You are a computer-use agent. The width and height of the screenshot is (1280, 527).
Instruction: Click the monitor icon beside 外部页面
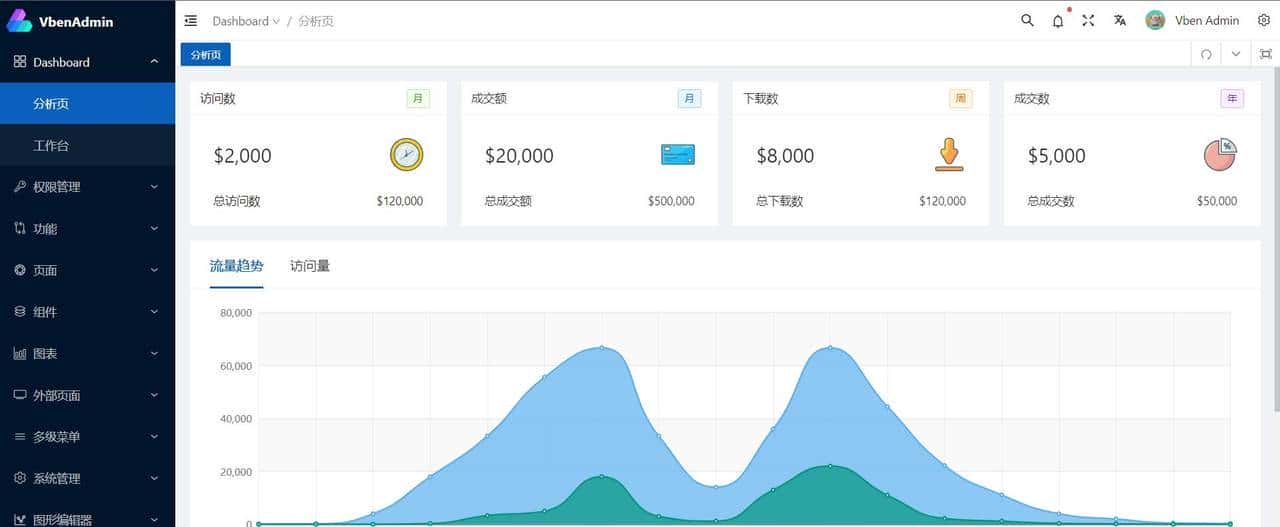pos(20,395)
